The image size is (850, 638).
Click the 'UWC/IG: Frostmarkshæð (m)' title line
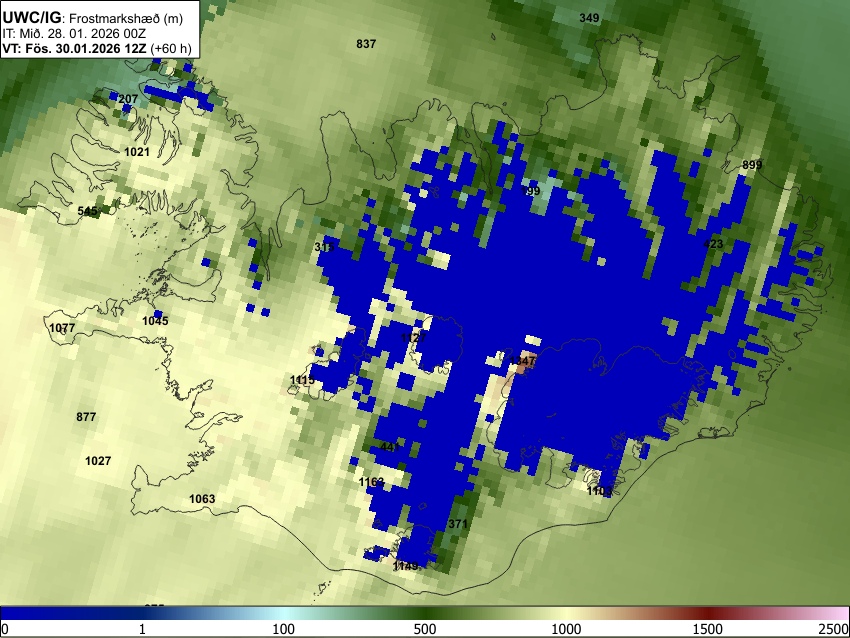click(x=93, y=18)
